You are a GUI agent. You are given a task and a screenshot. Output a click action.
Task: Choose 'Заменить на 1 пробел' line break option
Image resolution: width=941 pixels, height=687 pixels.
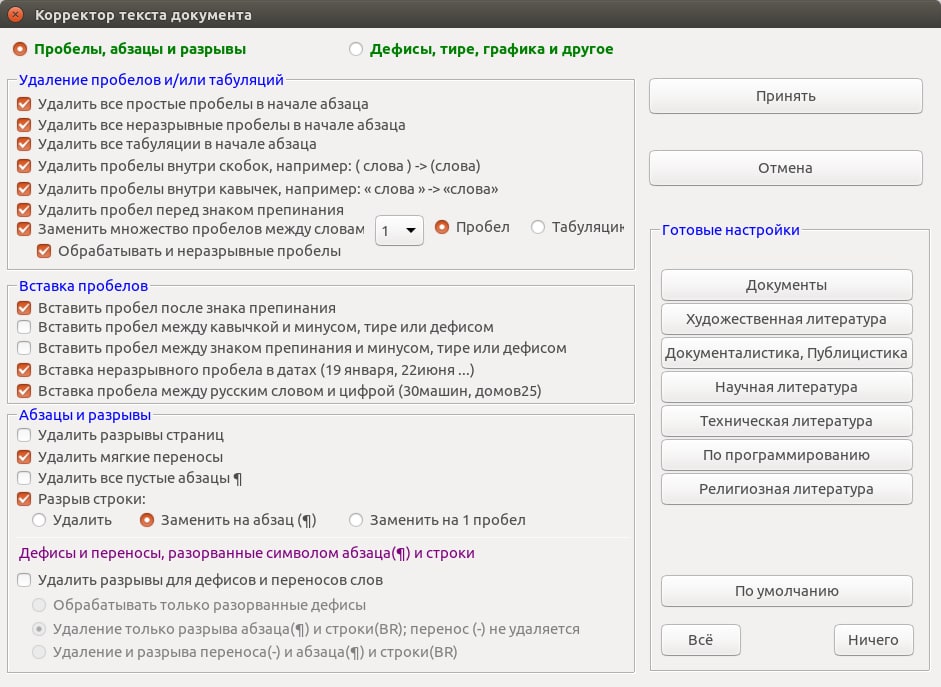[x=356, y=520]
